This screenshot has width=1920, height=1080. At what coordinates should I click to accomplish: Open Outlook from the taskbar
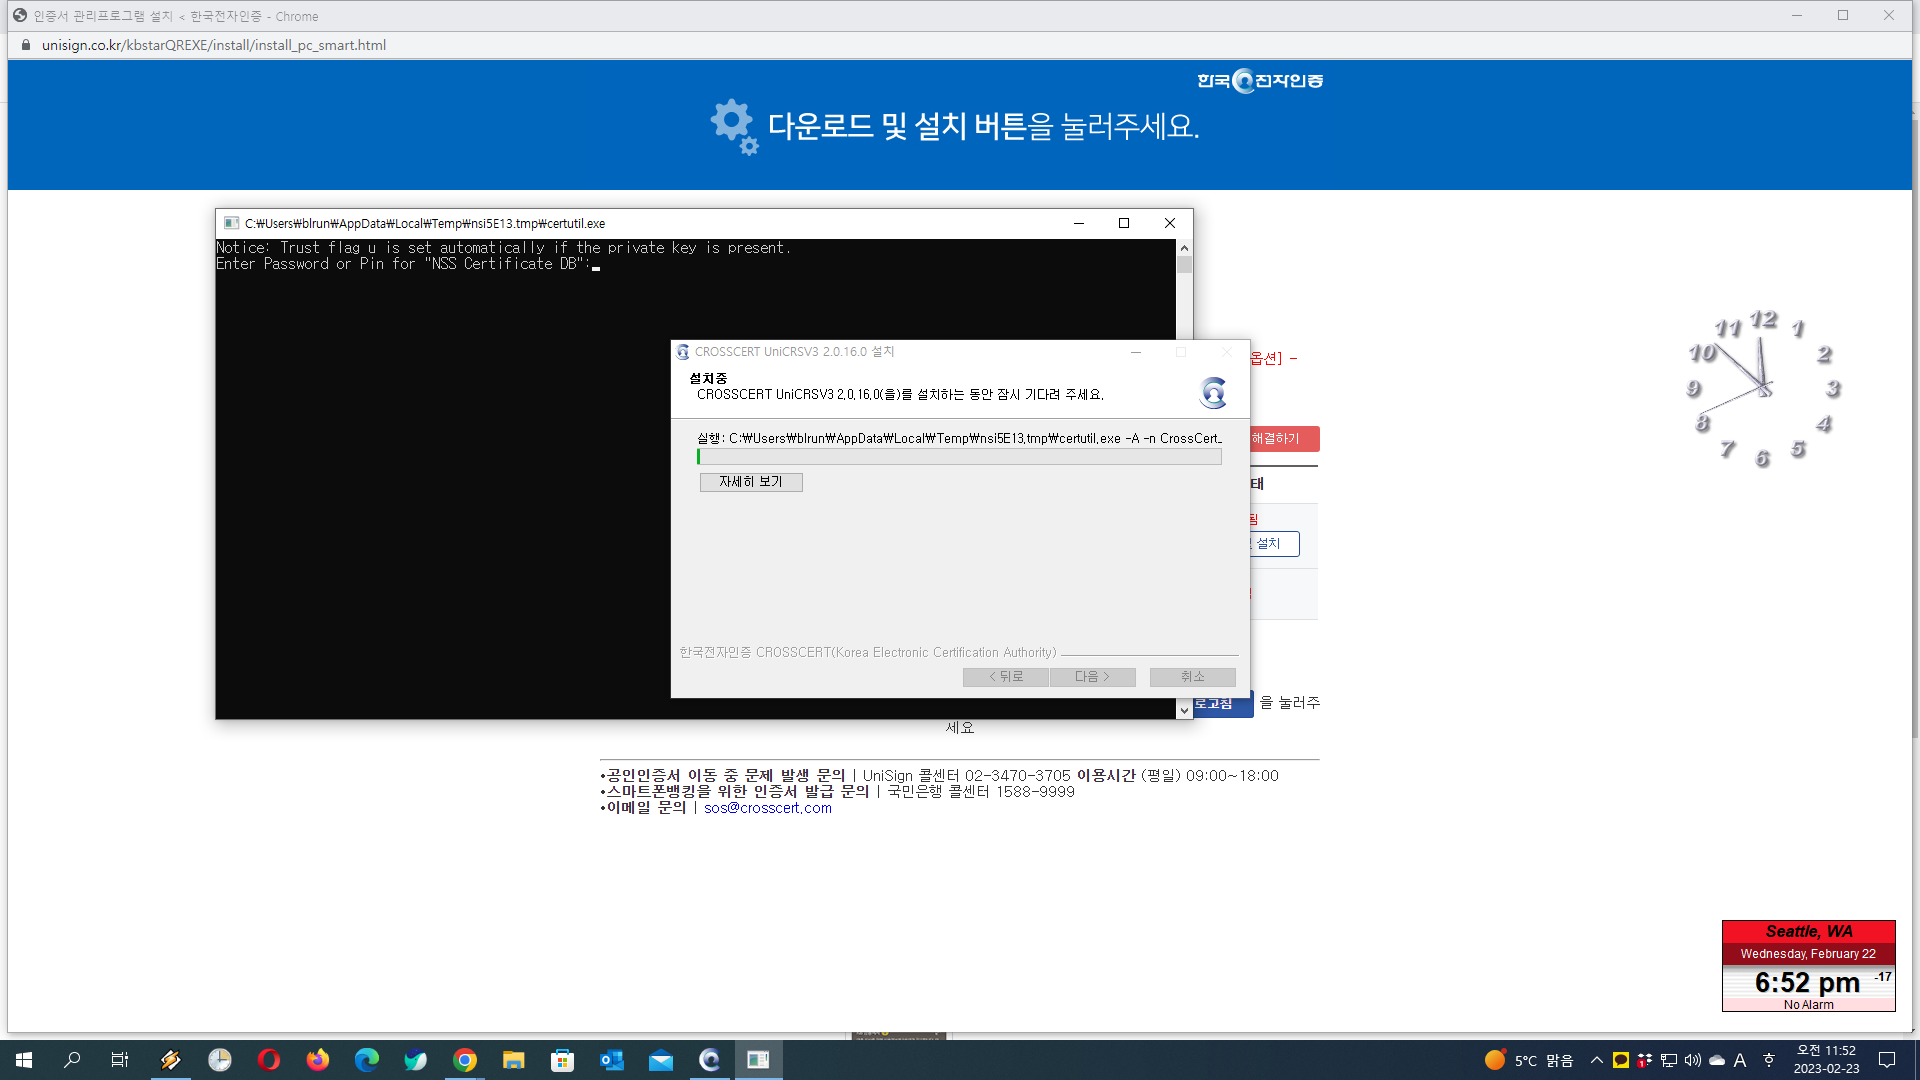tap(611, 1060)
